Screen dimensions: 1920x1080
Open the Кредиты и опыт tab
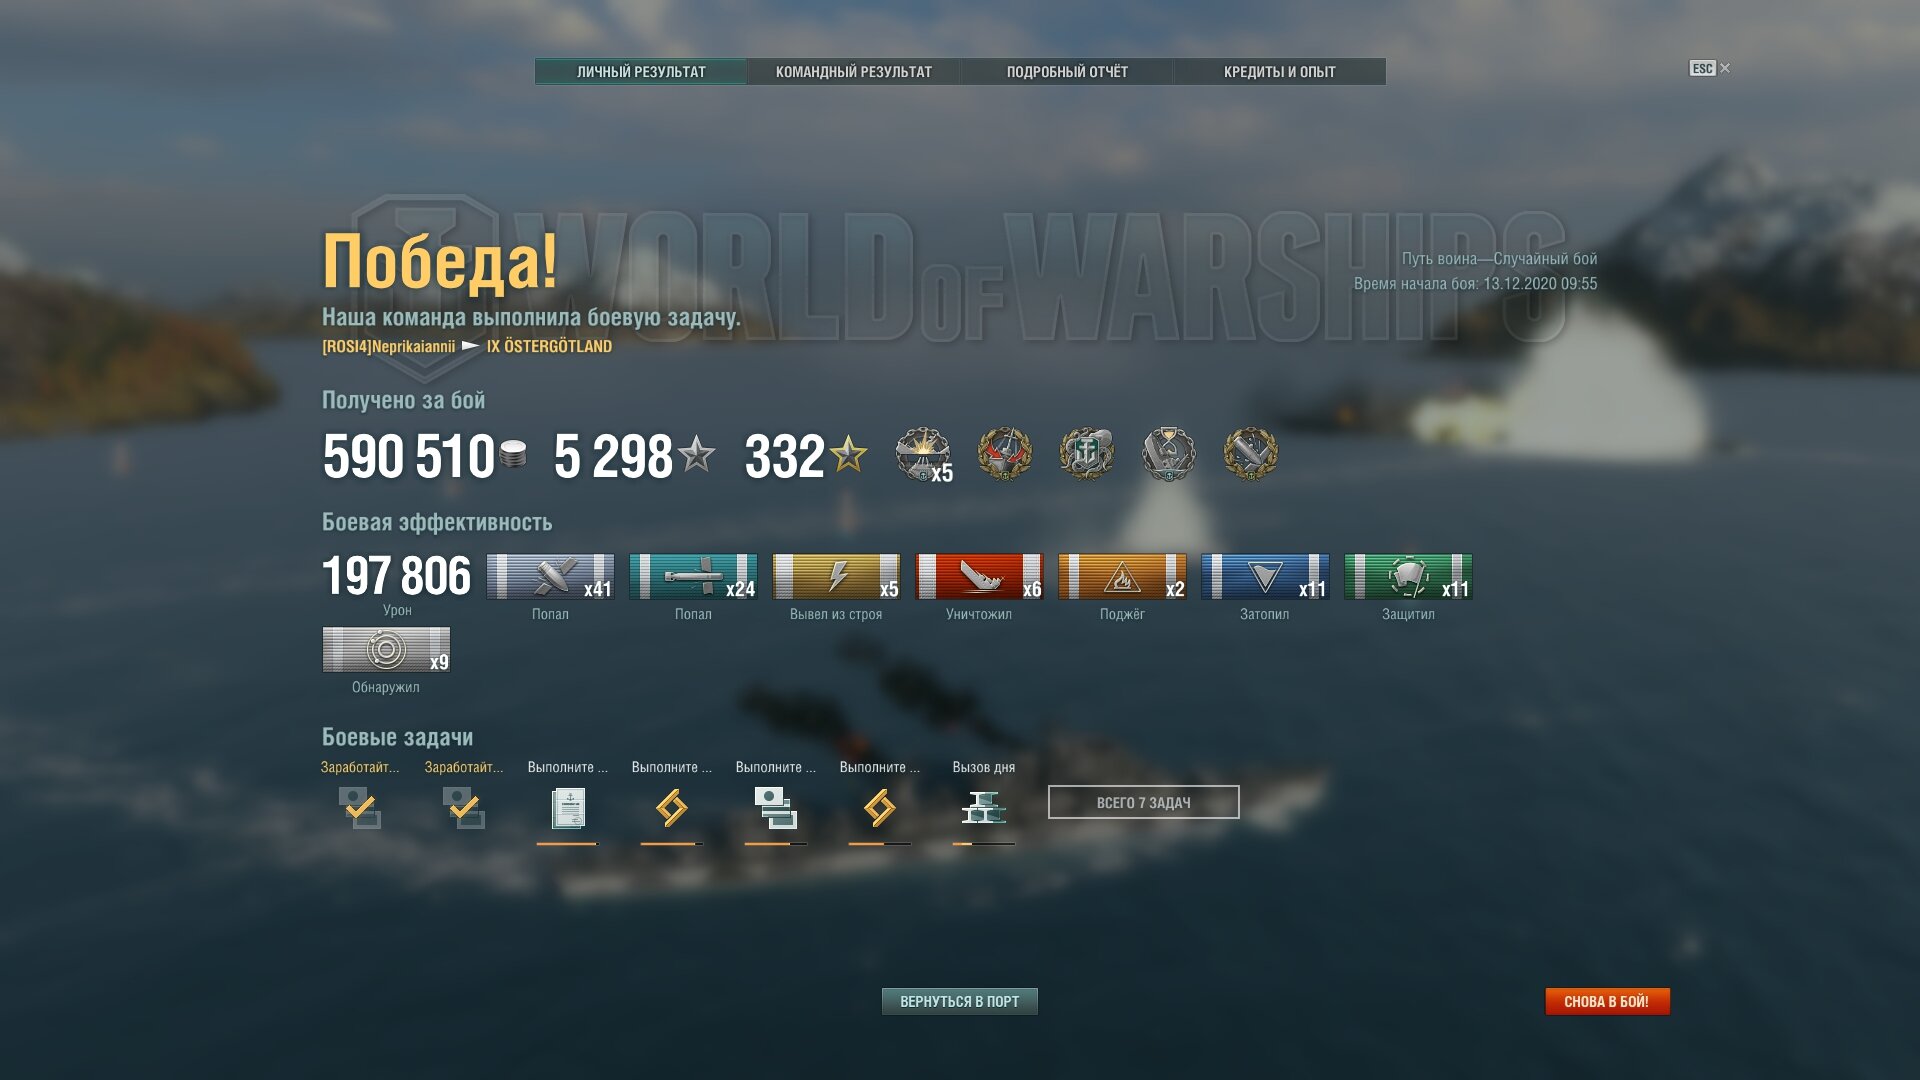(x=1280, y=72)
